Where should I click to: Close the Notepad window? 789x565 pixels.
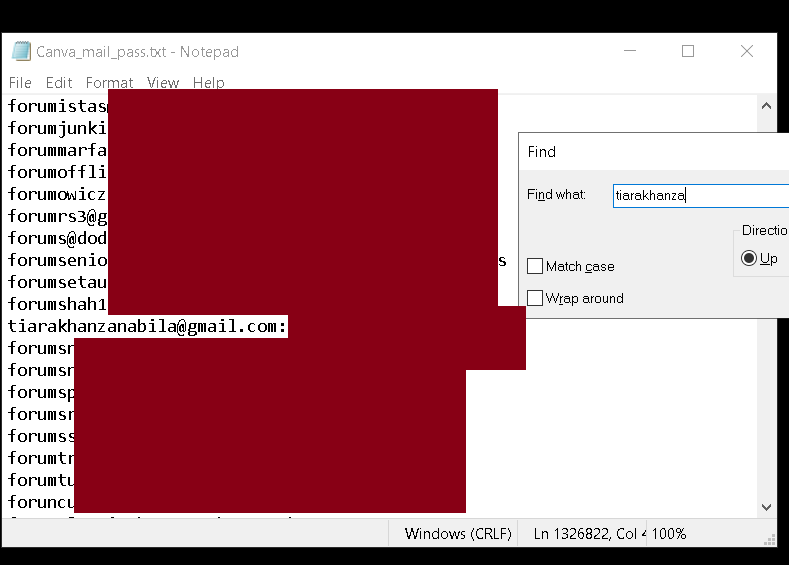point(747,51)
